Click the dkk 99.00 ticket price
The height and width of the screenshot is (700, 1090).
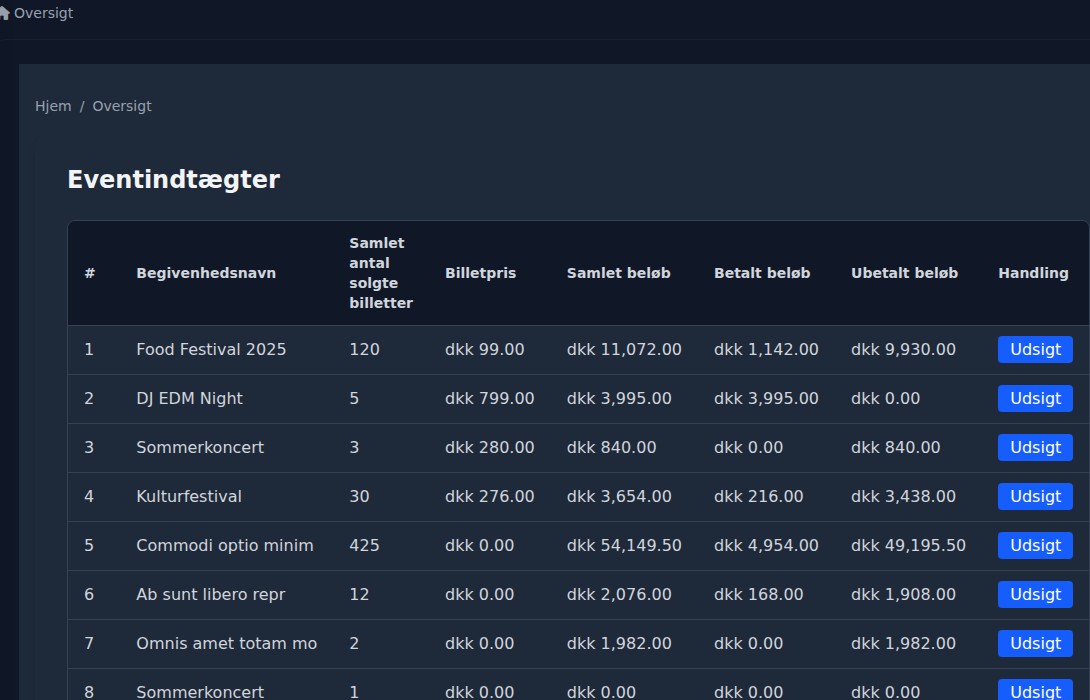coord(485,350)
